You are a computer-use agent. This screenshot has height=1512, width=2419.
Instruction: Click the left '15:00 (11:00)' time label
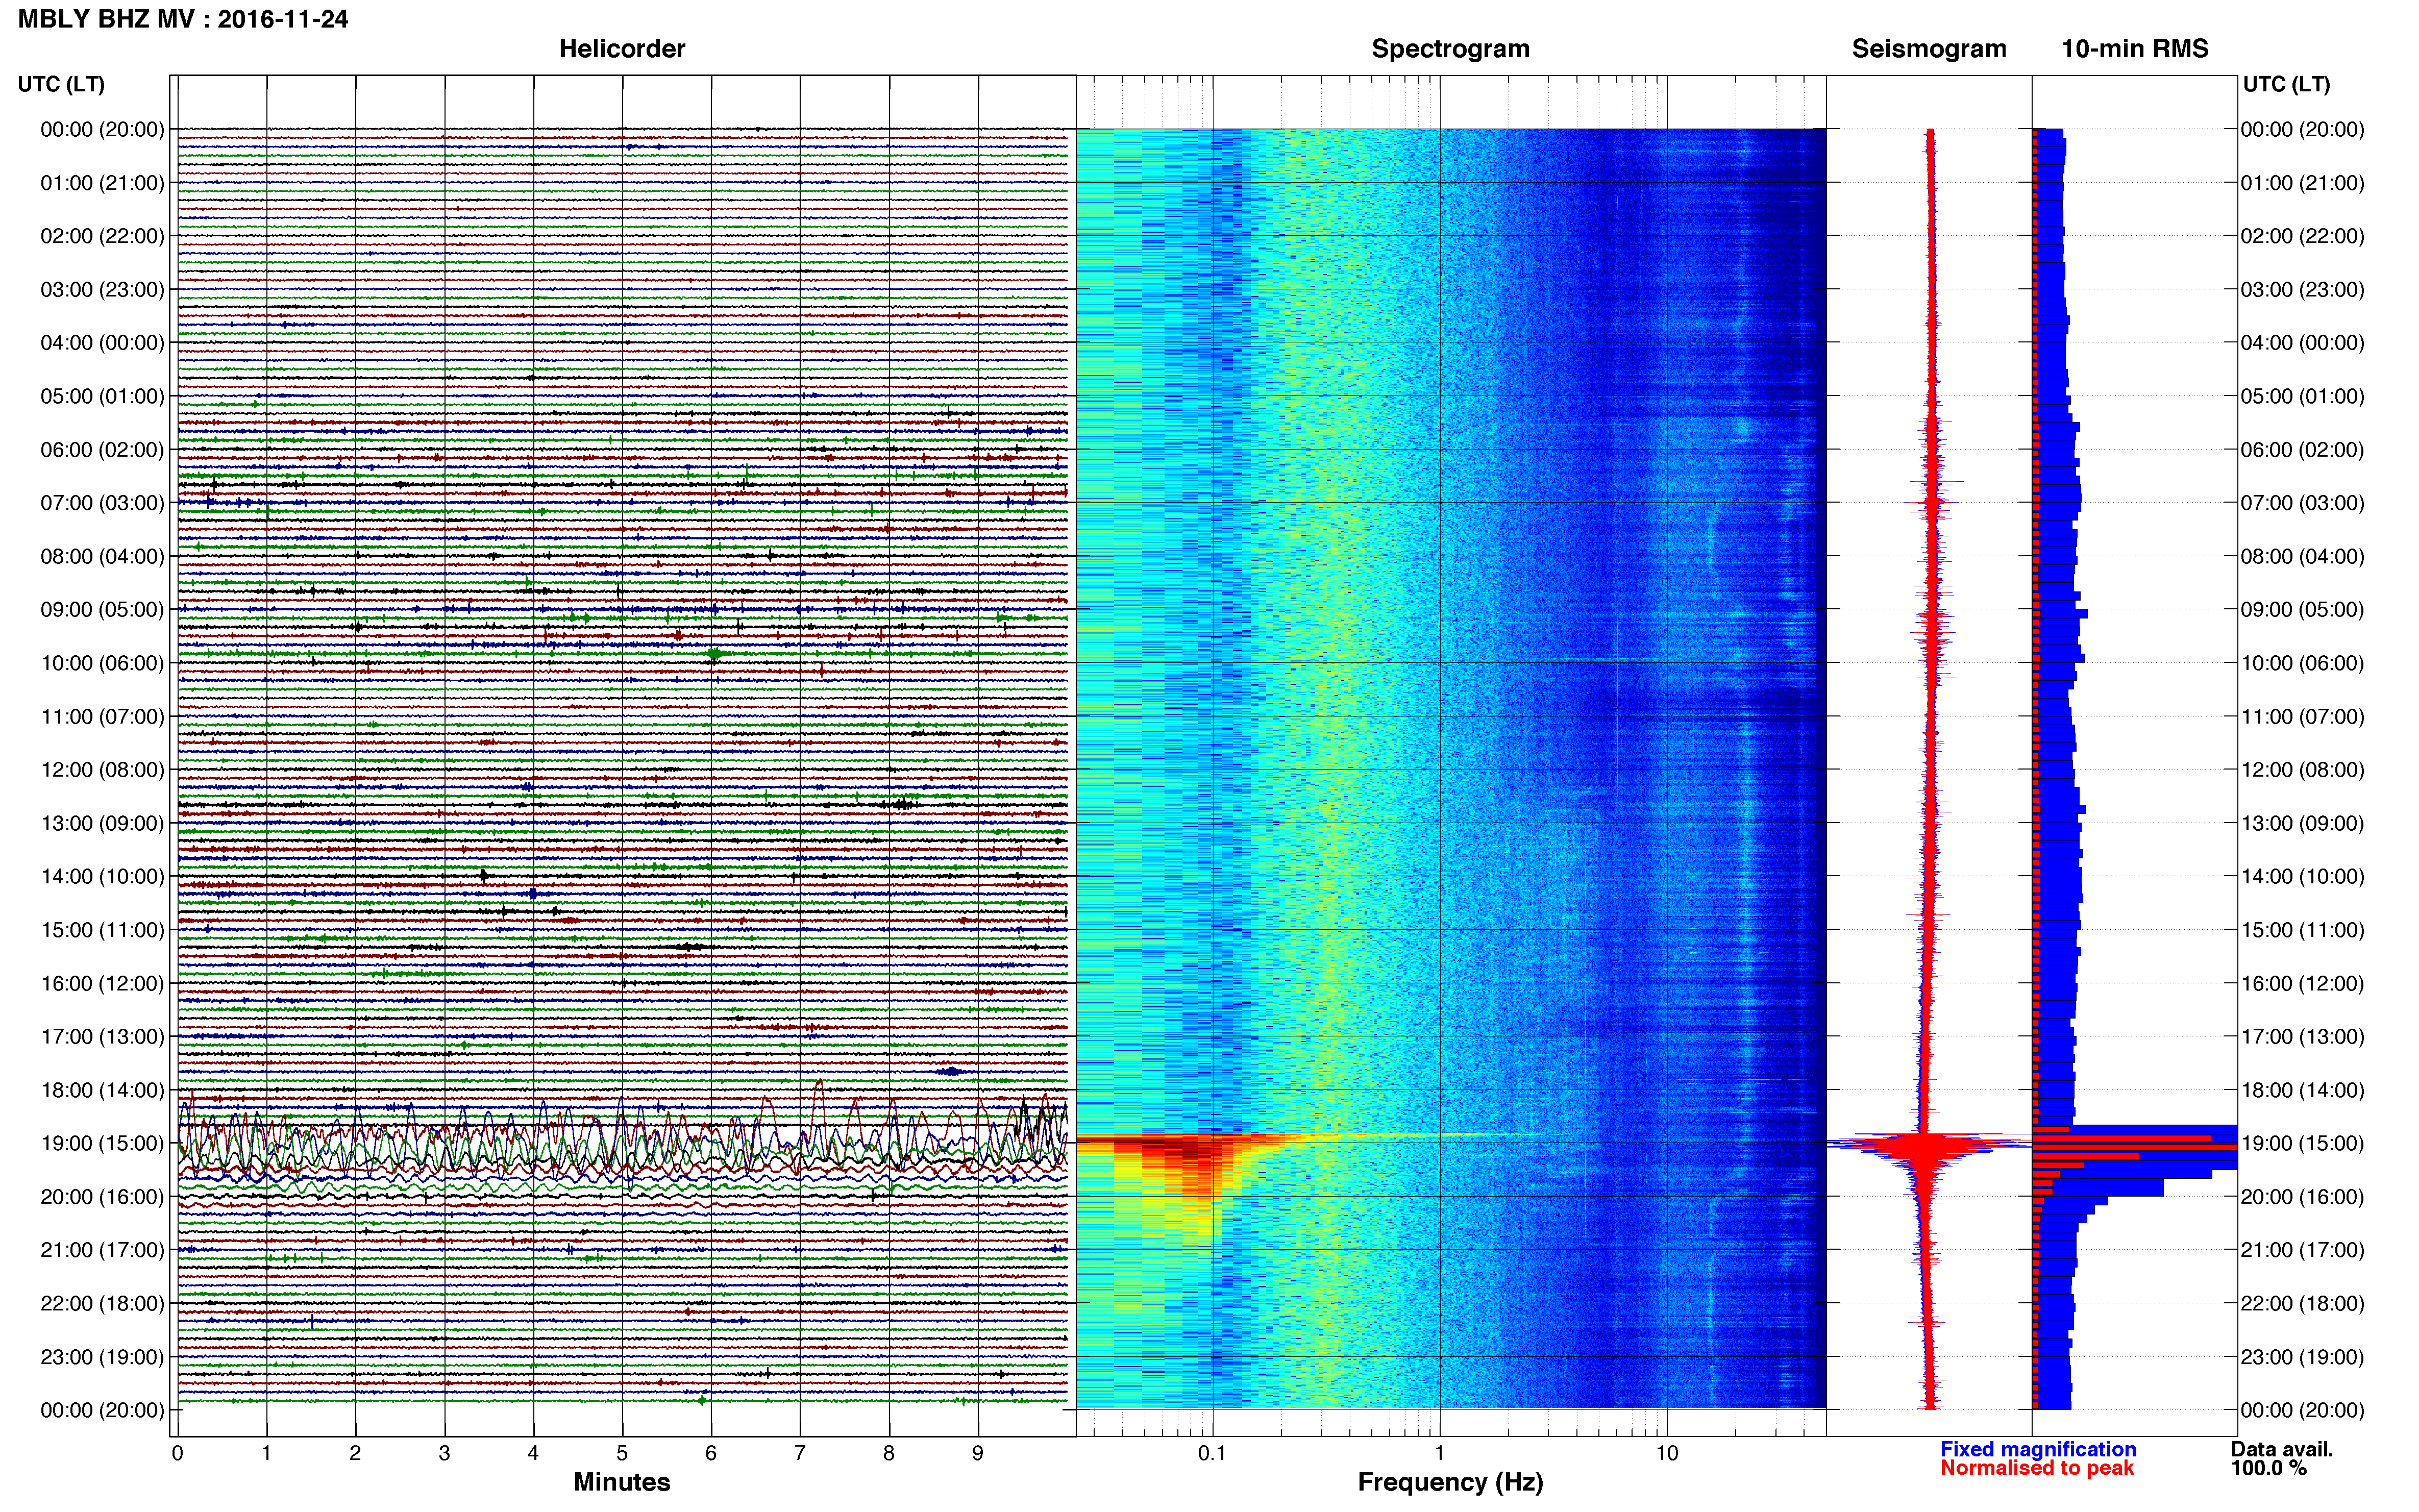coord(102,930)
